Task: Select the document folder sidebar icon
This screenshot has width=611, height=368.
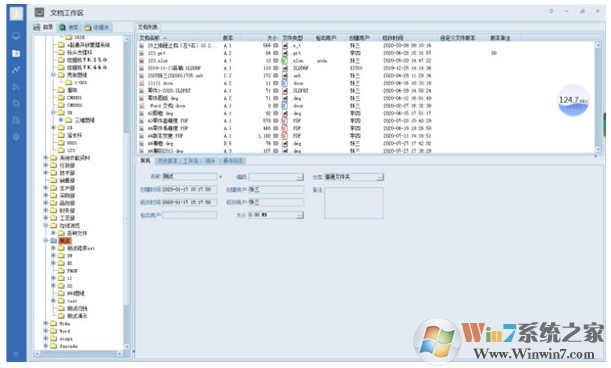Action: (x=16, y=53)
